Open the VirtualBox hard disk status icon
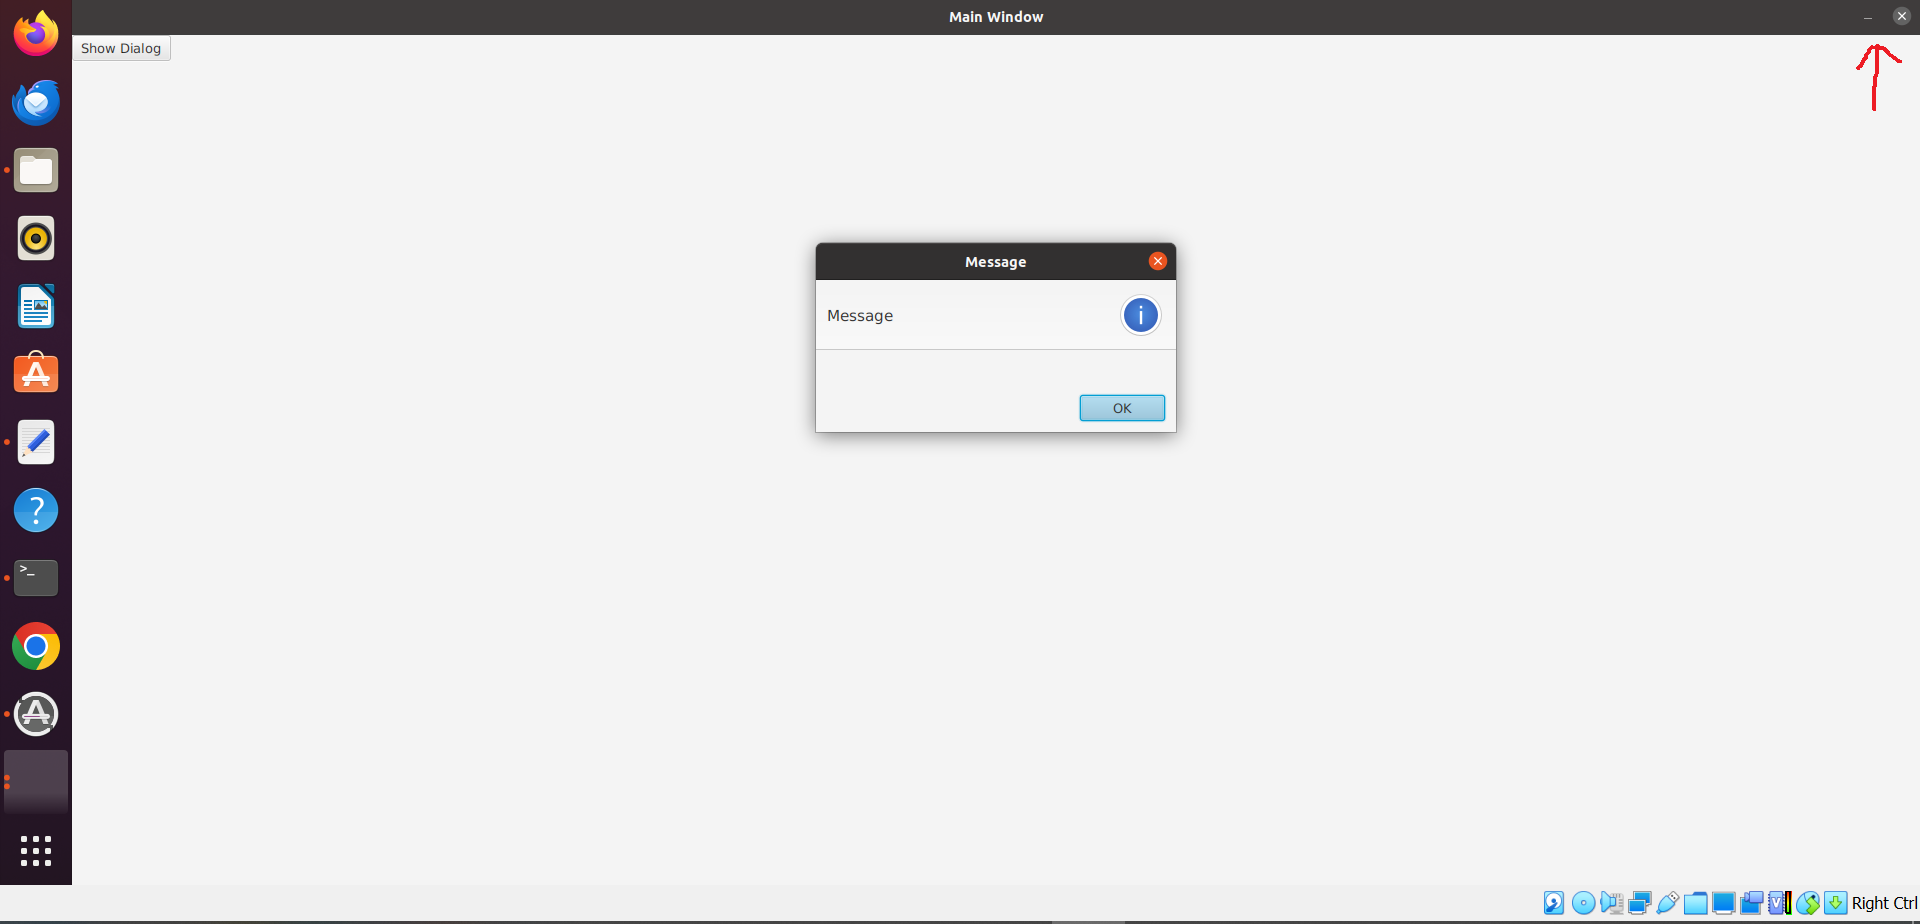The image size is (1920, 924). 1553,903
